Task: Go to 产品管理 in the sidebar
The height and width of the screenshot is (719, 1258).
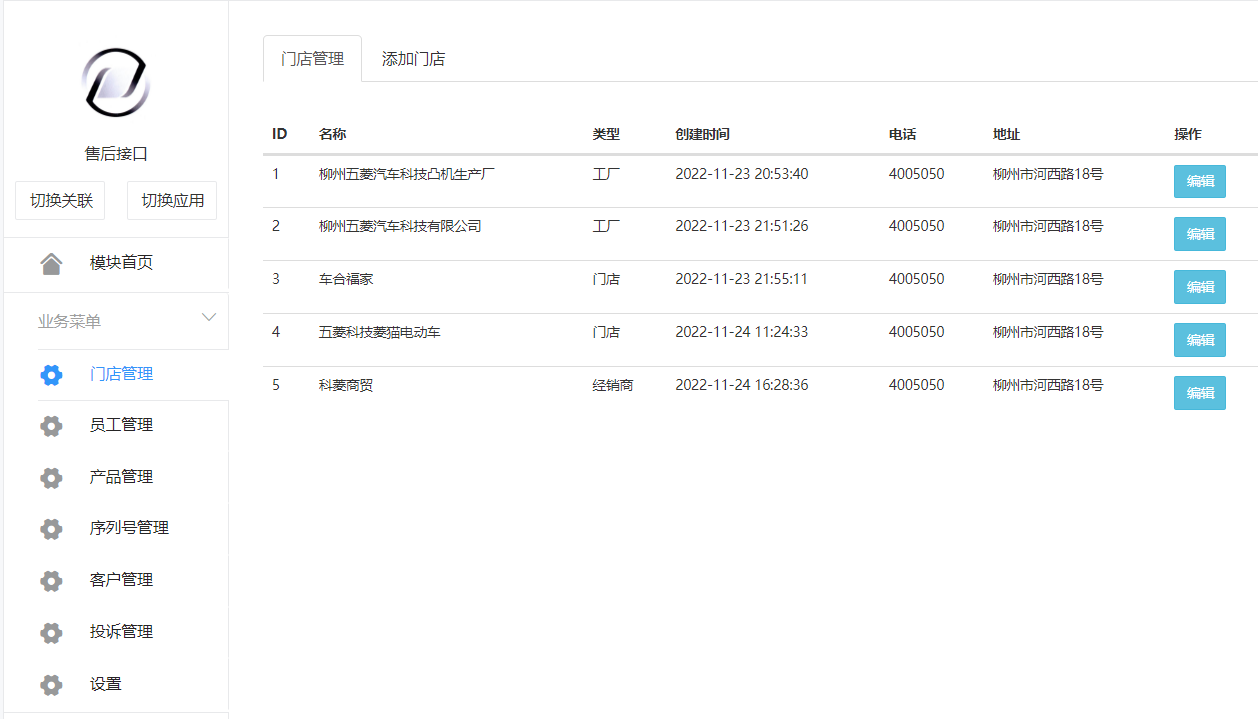Action: (121, 477)
